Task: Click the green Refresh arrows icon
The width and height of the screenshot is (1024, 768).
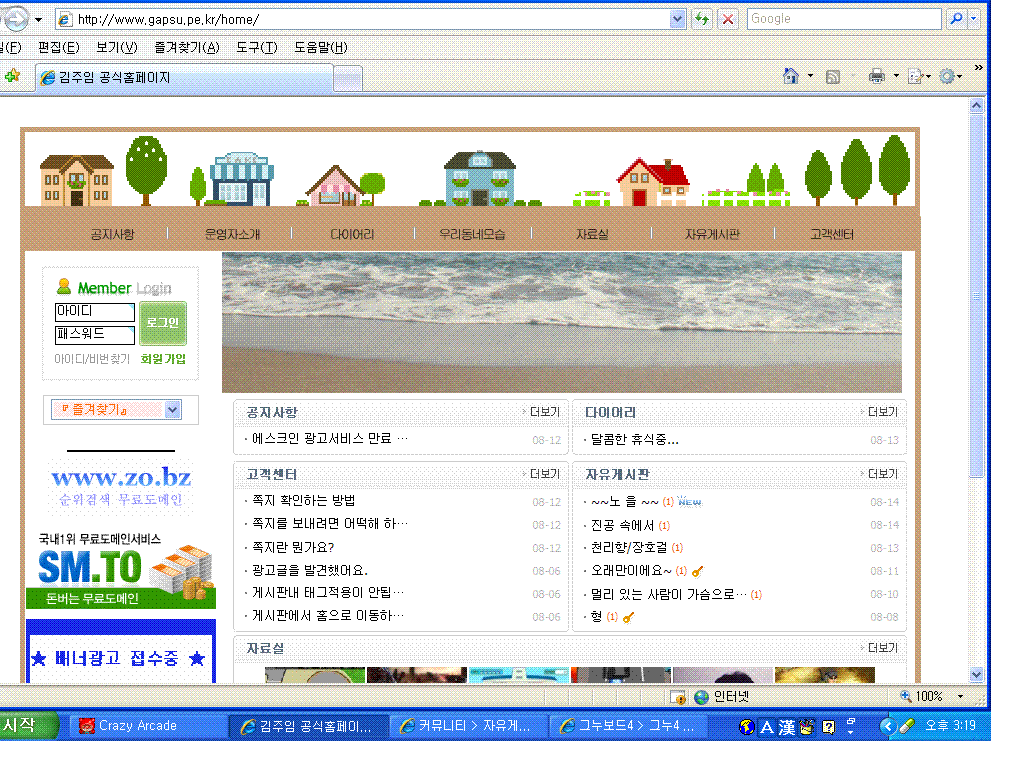Action: [702, 19]
